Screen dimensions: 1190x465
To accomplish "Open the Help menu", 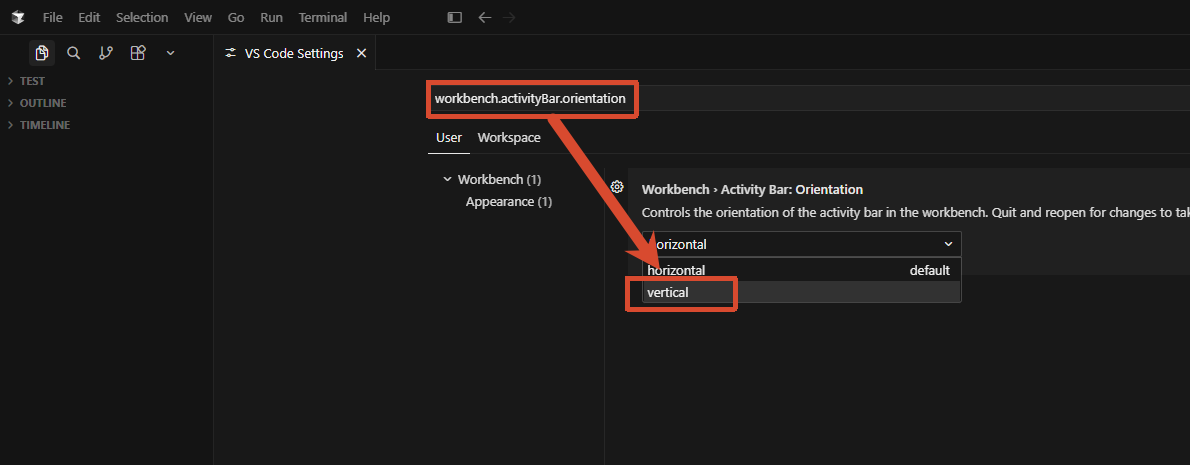I will coord(376,17).
